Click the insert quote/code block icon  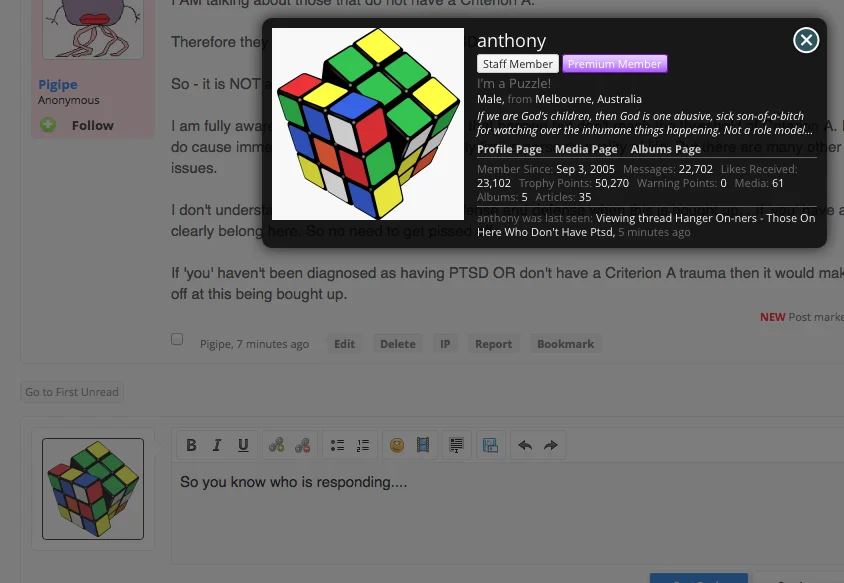coord(456,445)
